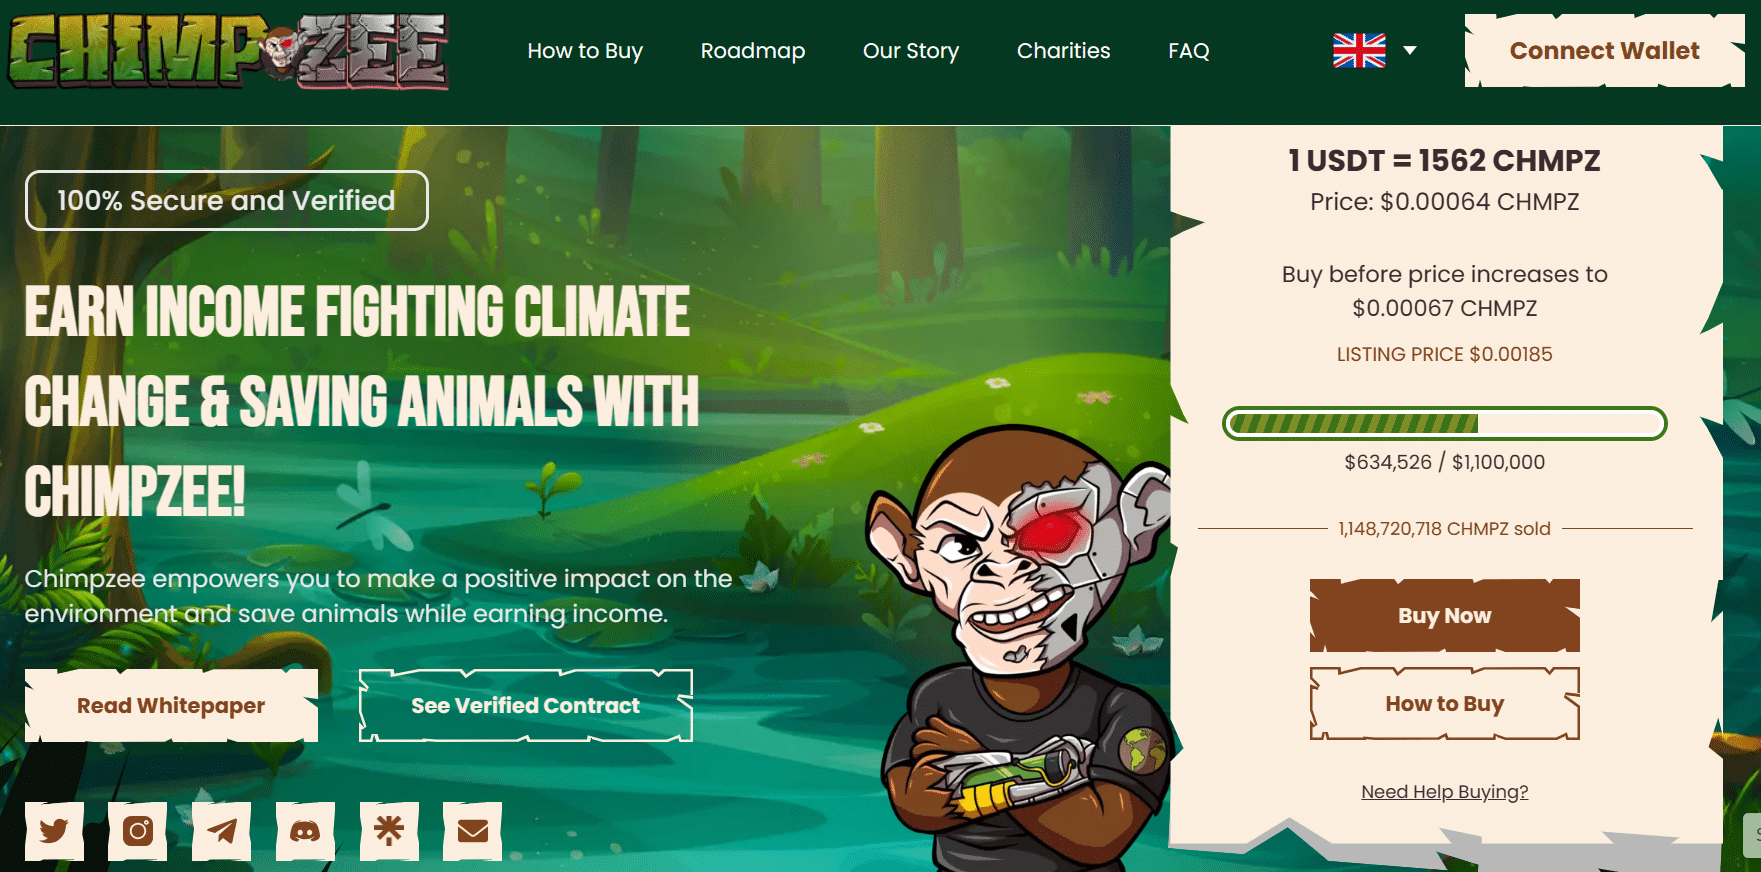Click the Connect Wallet button
1761x872 pixels.
click(1604, 51)
